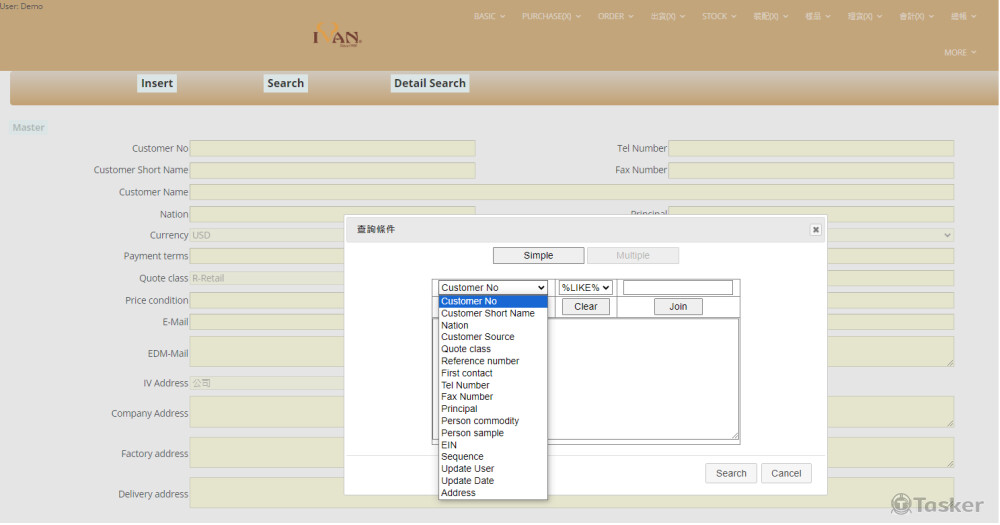
Task: Select 'Address' at bottom of list
Action: tap(458, 493)
